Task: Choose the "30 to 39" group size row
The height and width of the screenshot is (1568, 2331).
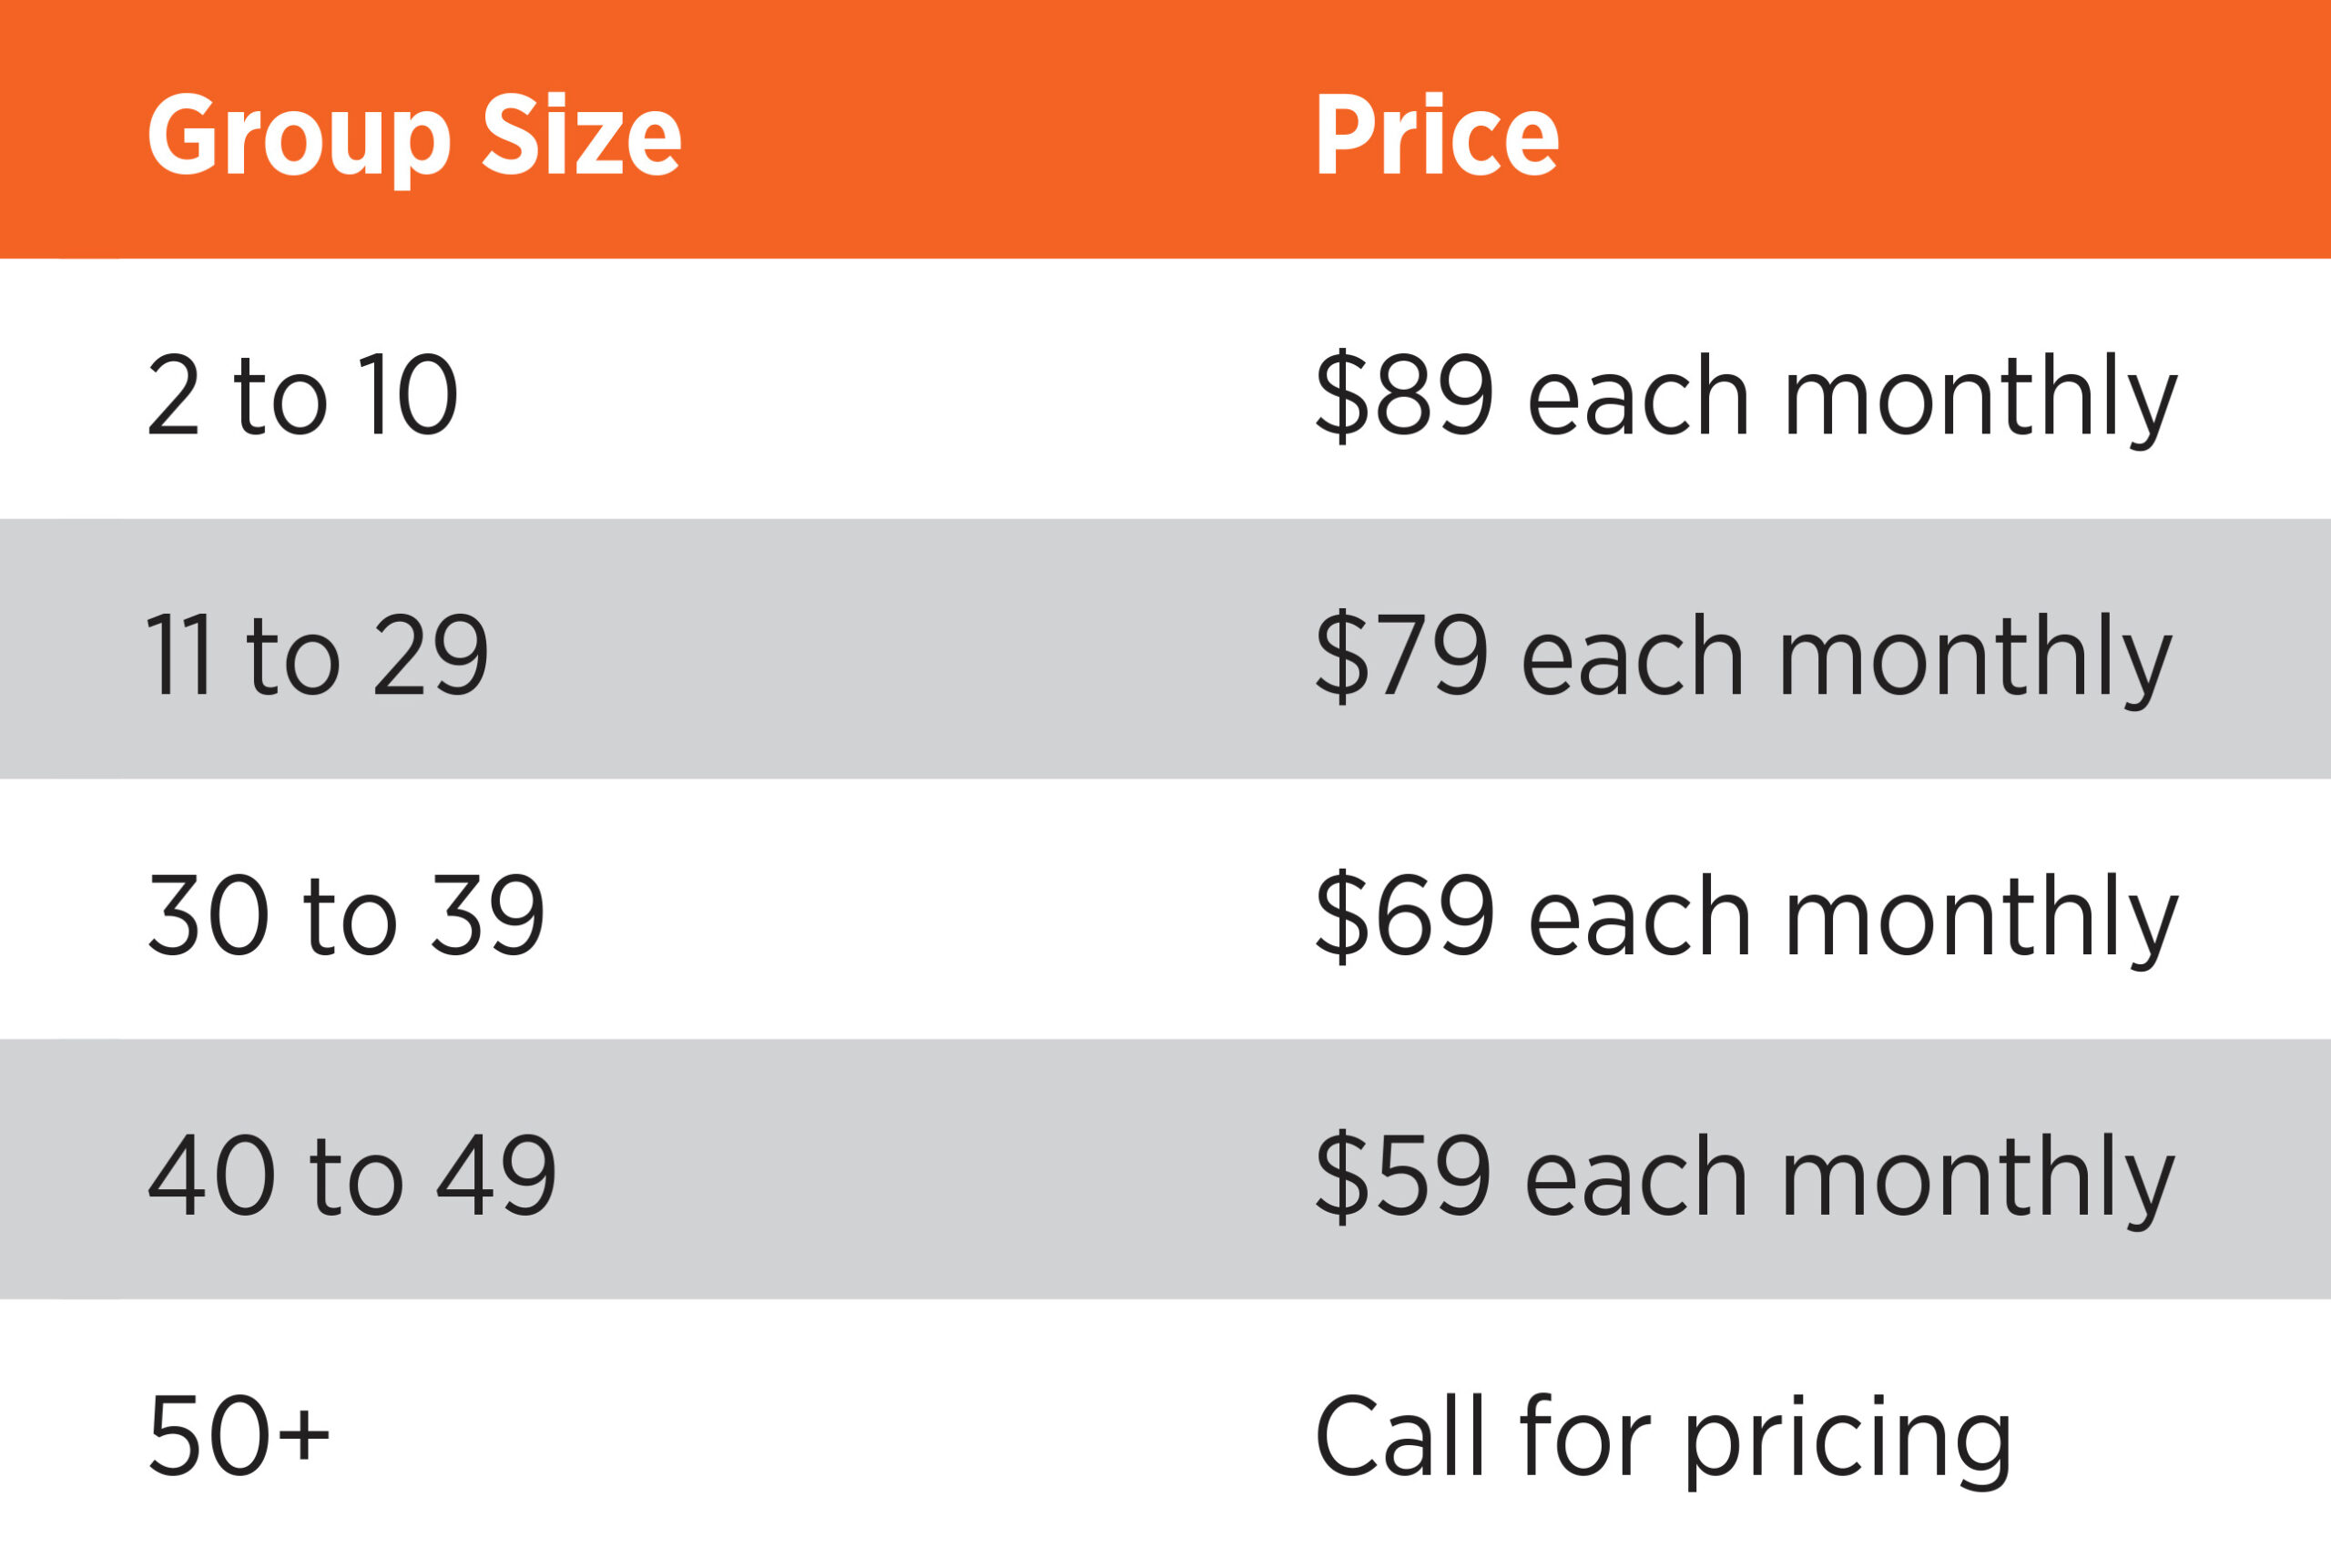Action: (346, 915)
